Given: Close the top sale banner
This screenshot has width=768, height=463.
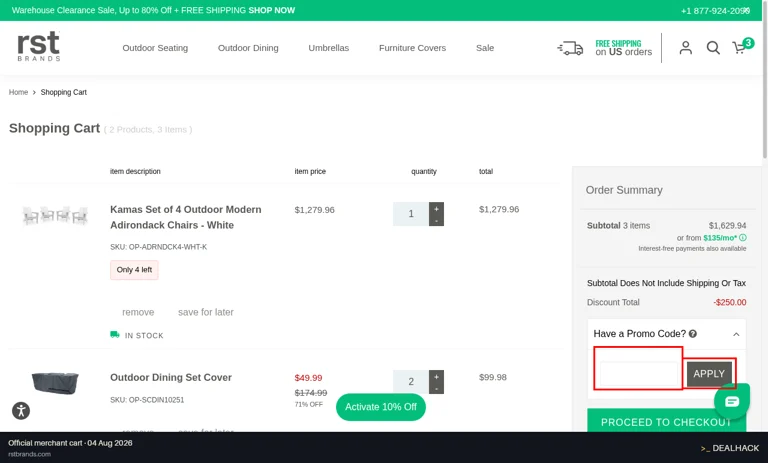Looking at the screenshot, I should coord(746,11).
